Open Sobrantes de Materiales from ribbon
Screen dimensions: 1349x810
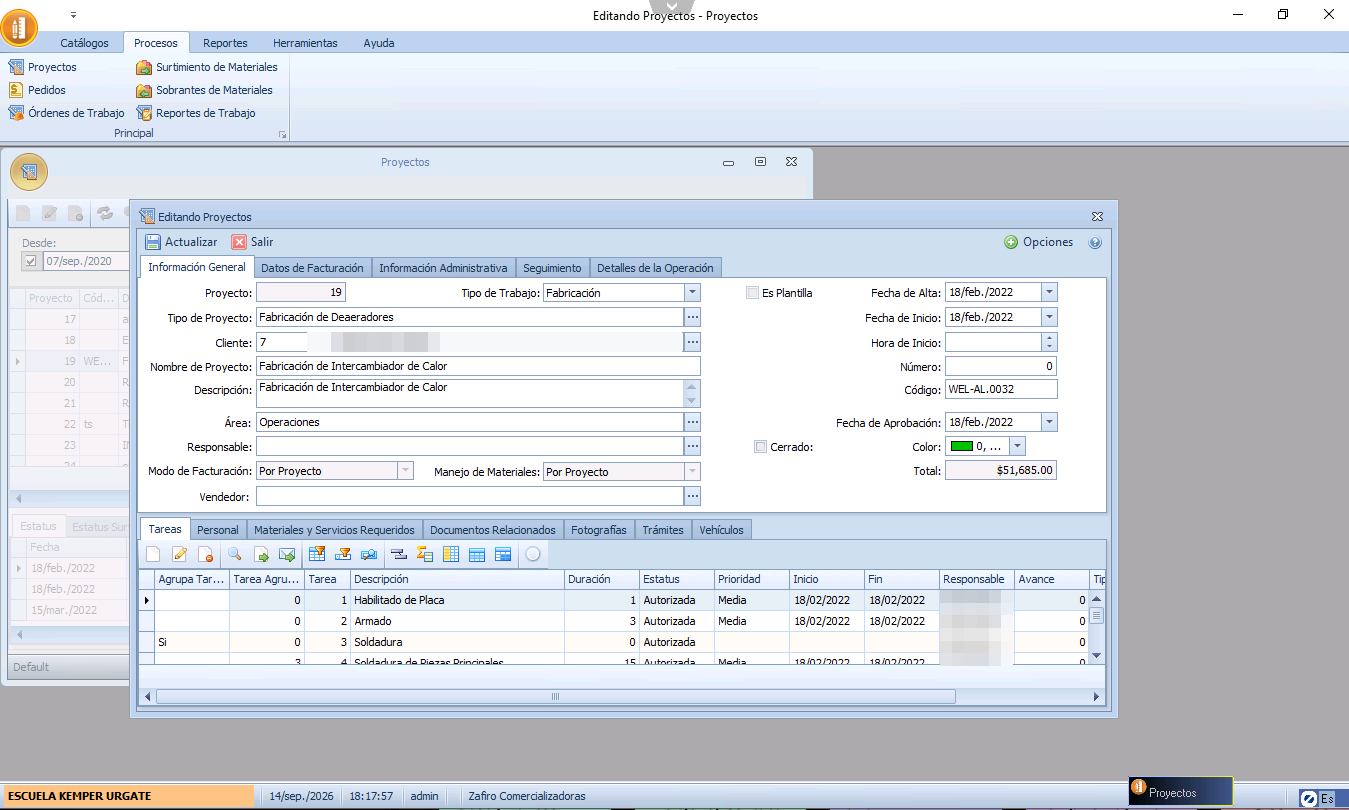click(x=205, y=90)
